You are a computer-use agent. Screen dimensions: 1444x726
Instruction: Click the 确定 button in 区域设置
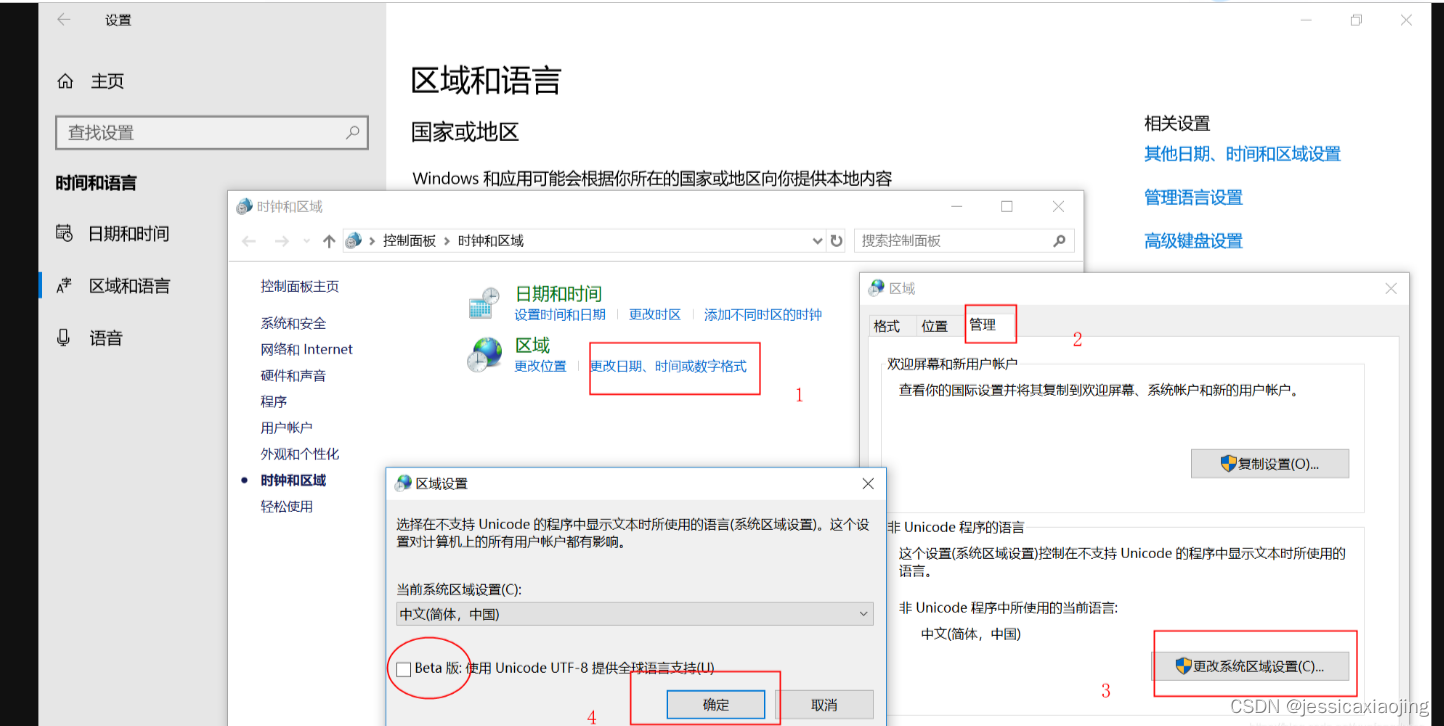[716, 704]
